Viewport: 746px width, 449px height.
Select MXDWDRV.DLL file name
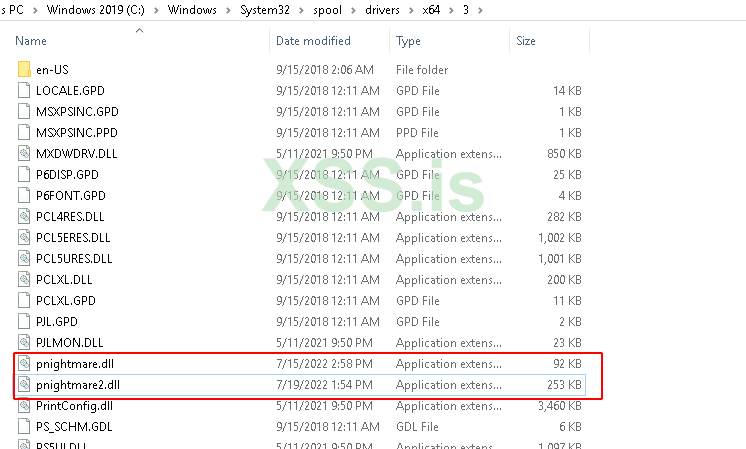[77, 153]
